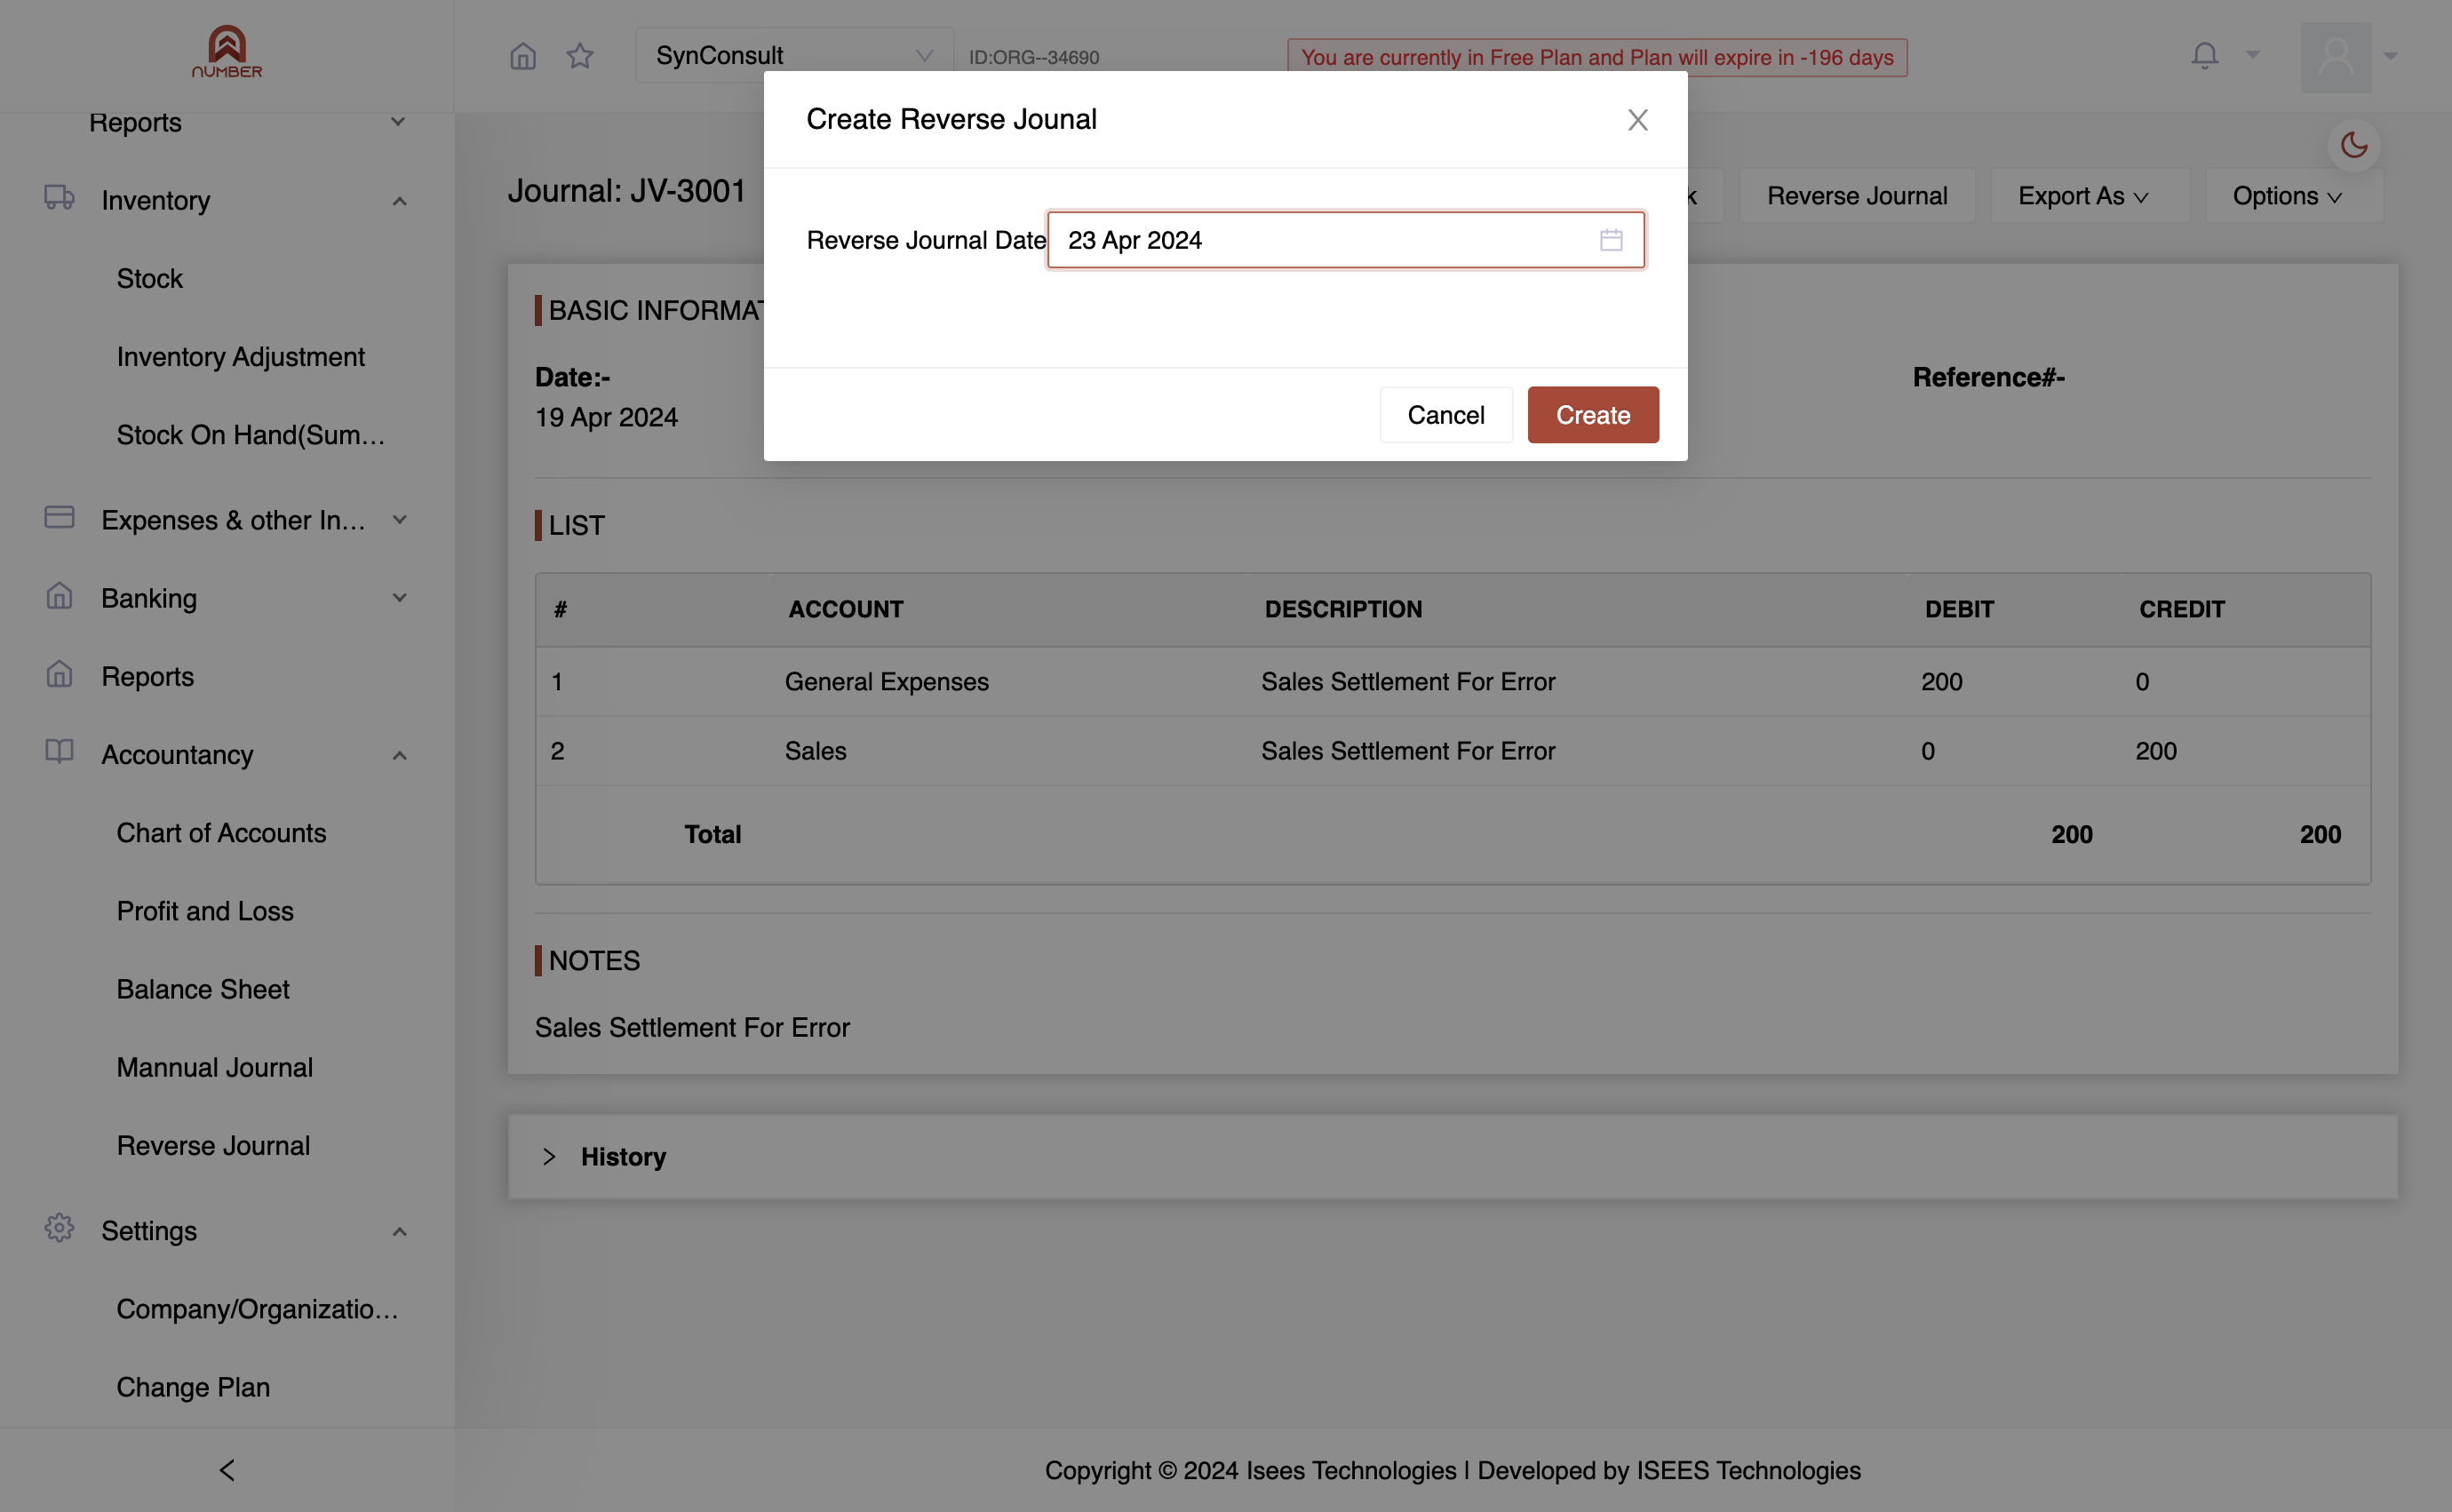This screenshot has height=1512, width=2452.
Task: Toggle dark mode with the moon icon
Action: pos(2354,145)
